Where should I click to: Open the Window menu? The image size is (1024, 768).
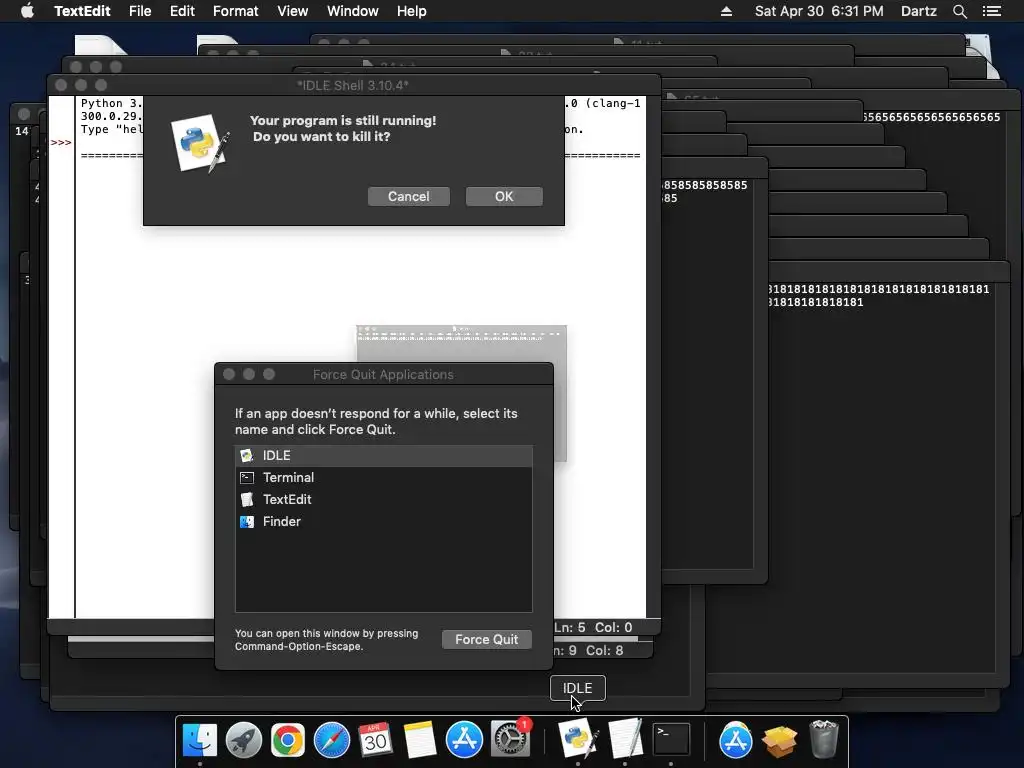point(353,11)
